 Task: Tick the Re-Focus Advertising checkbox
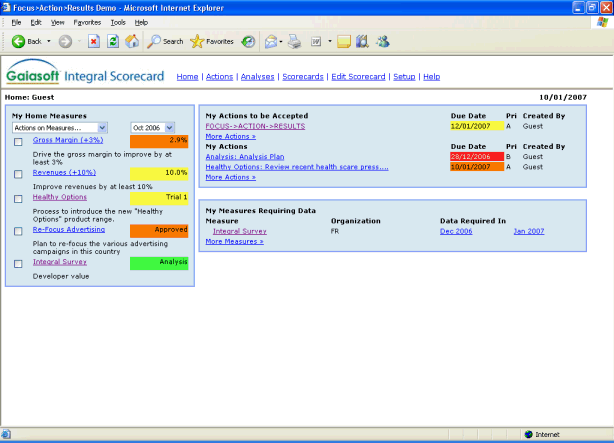[18, 231]
